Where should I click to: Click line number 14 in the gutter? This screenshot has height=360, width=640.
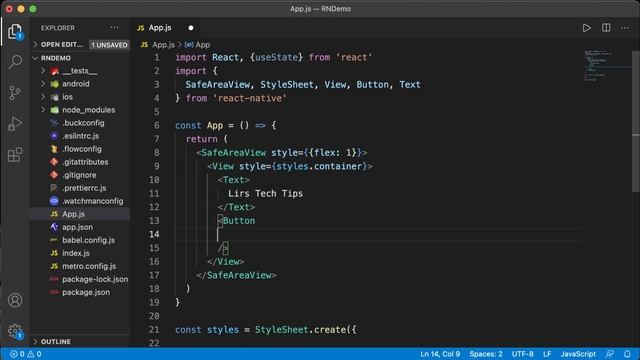(154, 234)
